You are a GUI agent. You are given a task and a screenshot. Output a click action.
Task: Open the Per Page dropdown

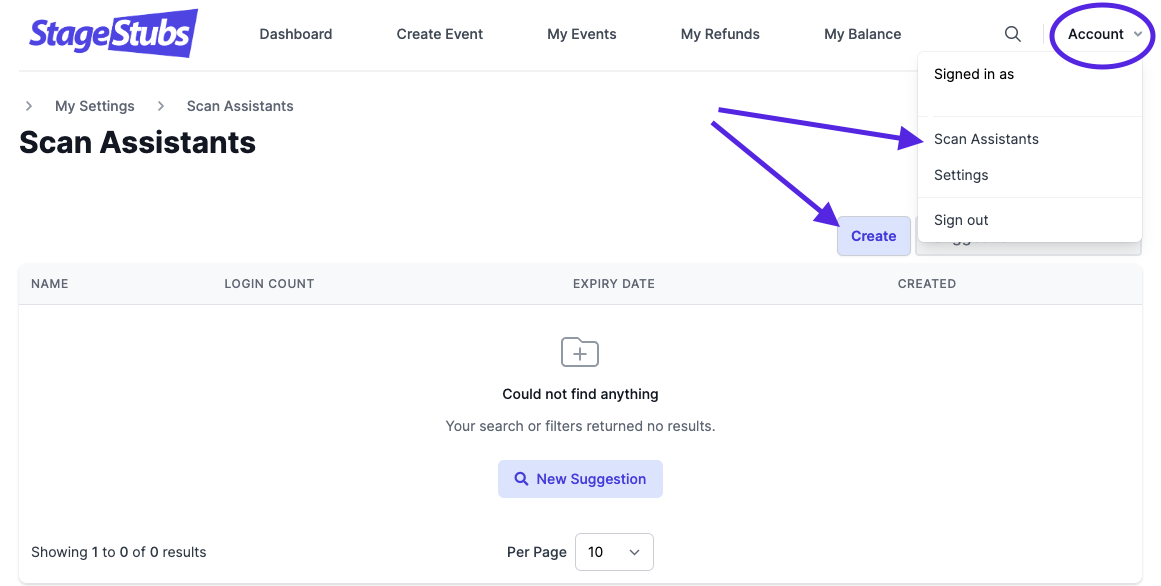pos(614,552)
